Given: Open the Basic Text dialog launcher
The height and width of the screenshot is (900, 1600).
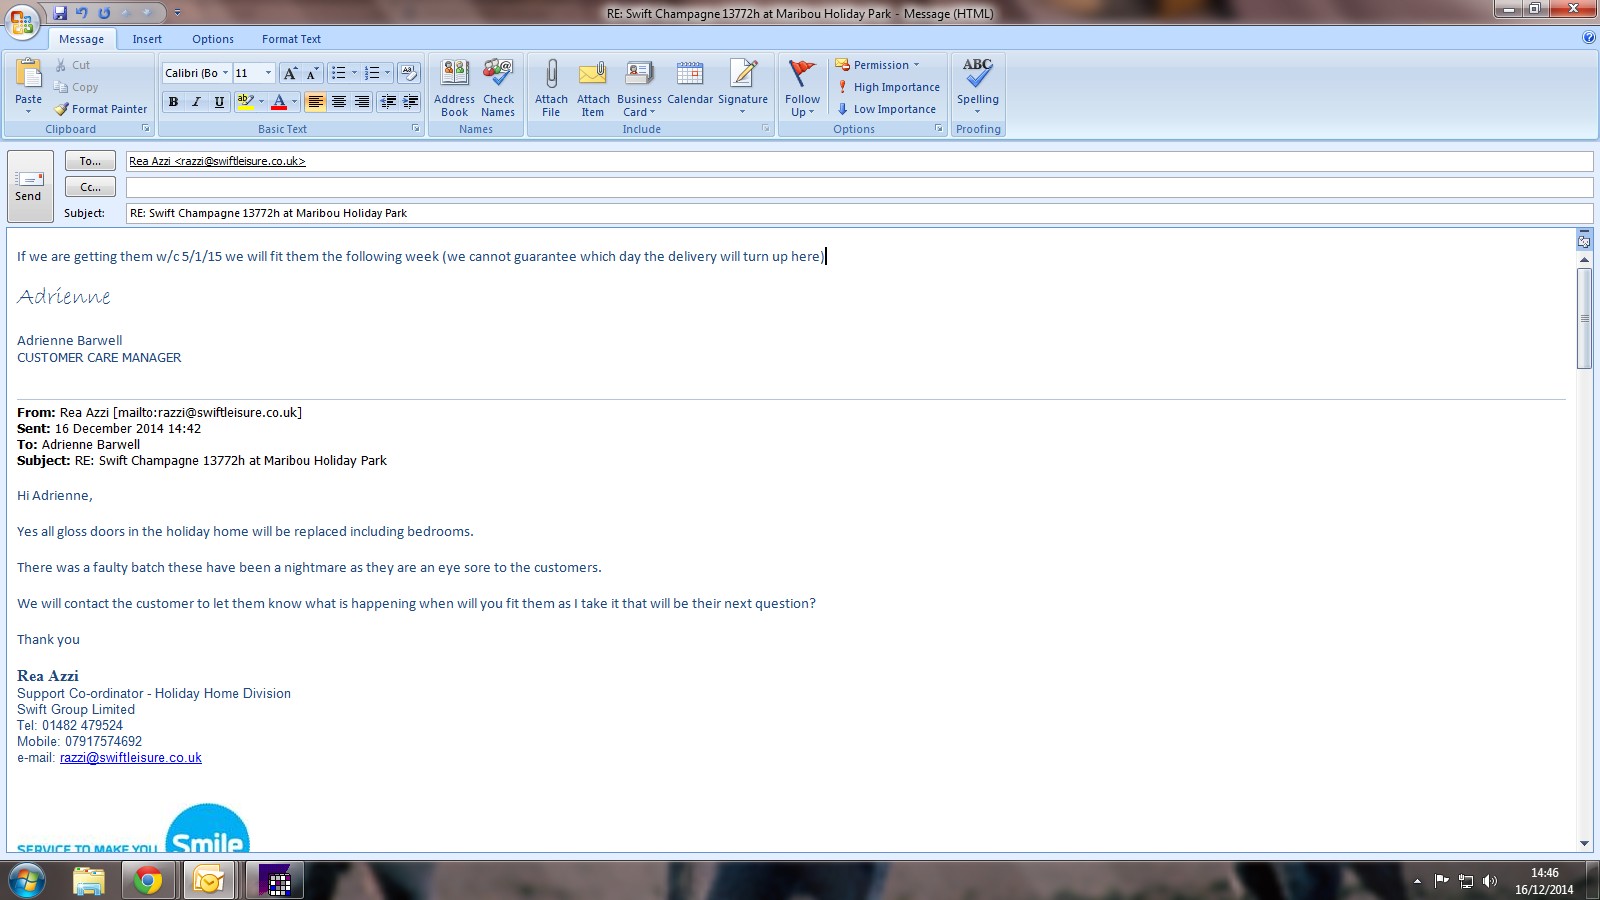Looking at the screenshot, I should point(416,129).
